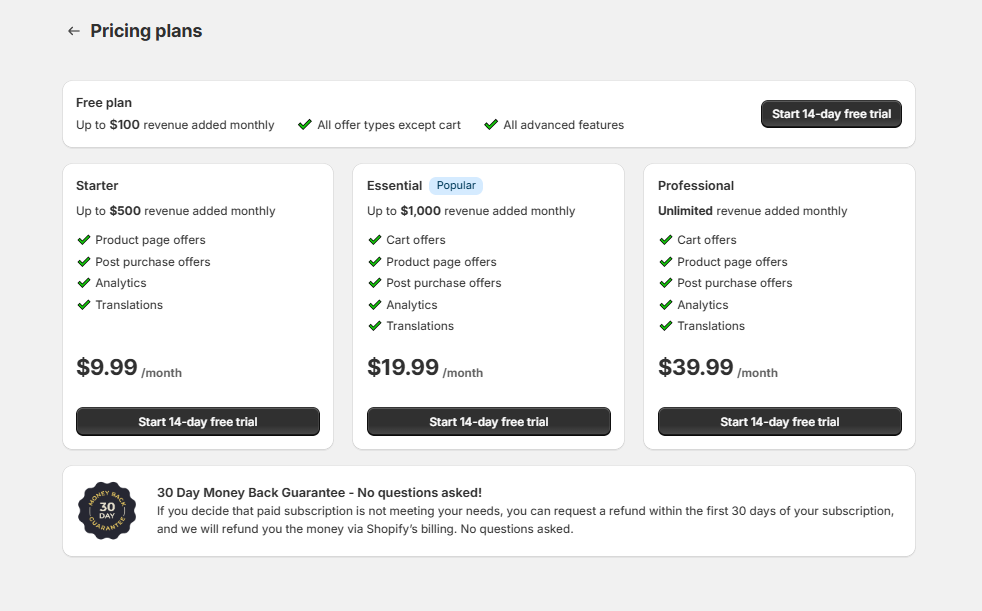The image size is (982, 611).
Task: Click the $9.99 /month Starter price
Action: 128,368
